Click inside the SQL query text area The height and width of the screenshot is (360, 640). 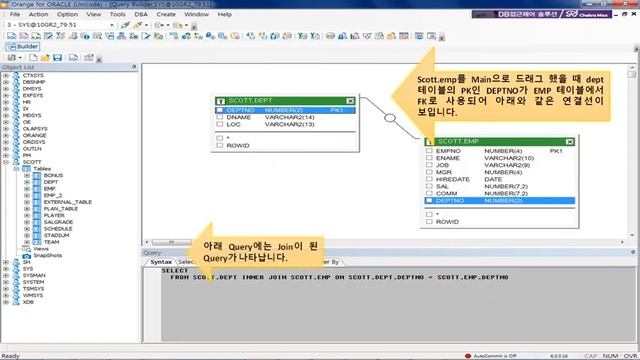(x=398, y=304)
